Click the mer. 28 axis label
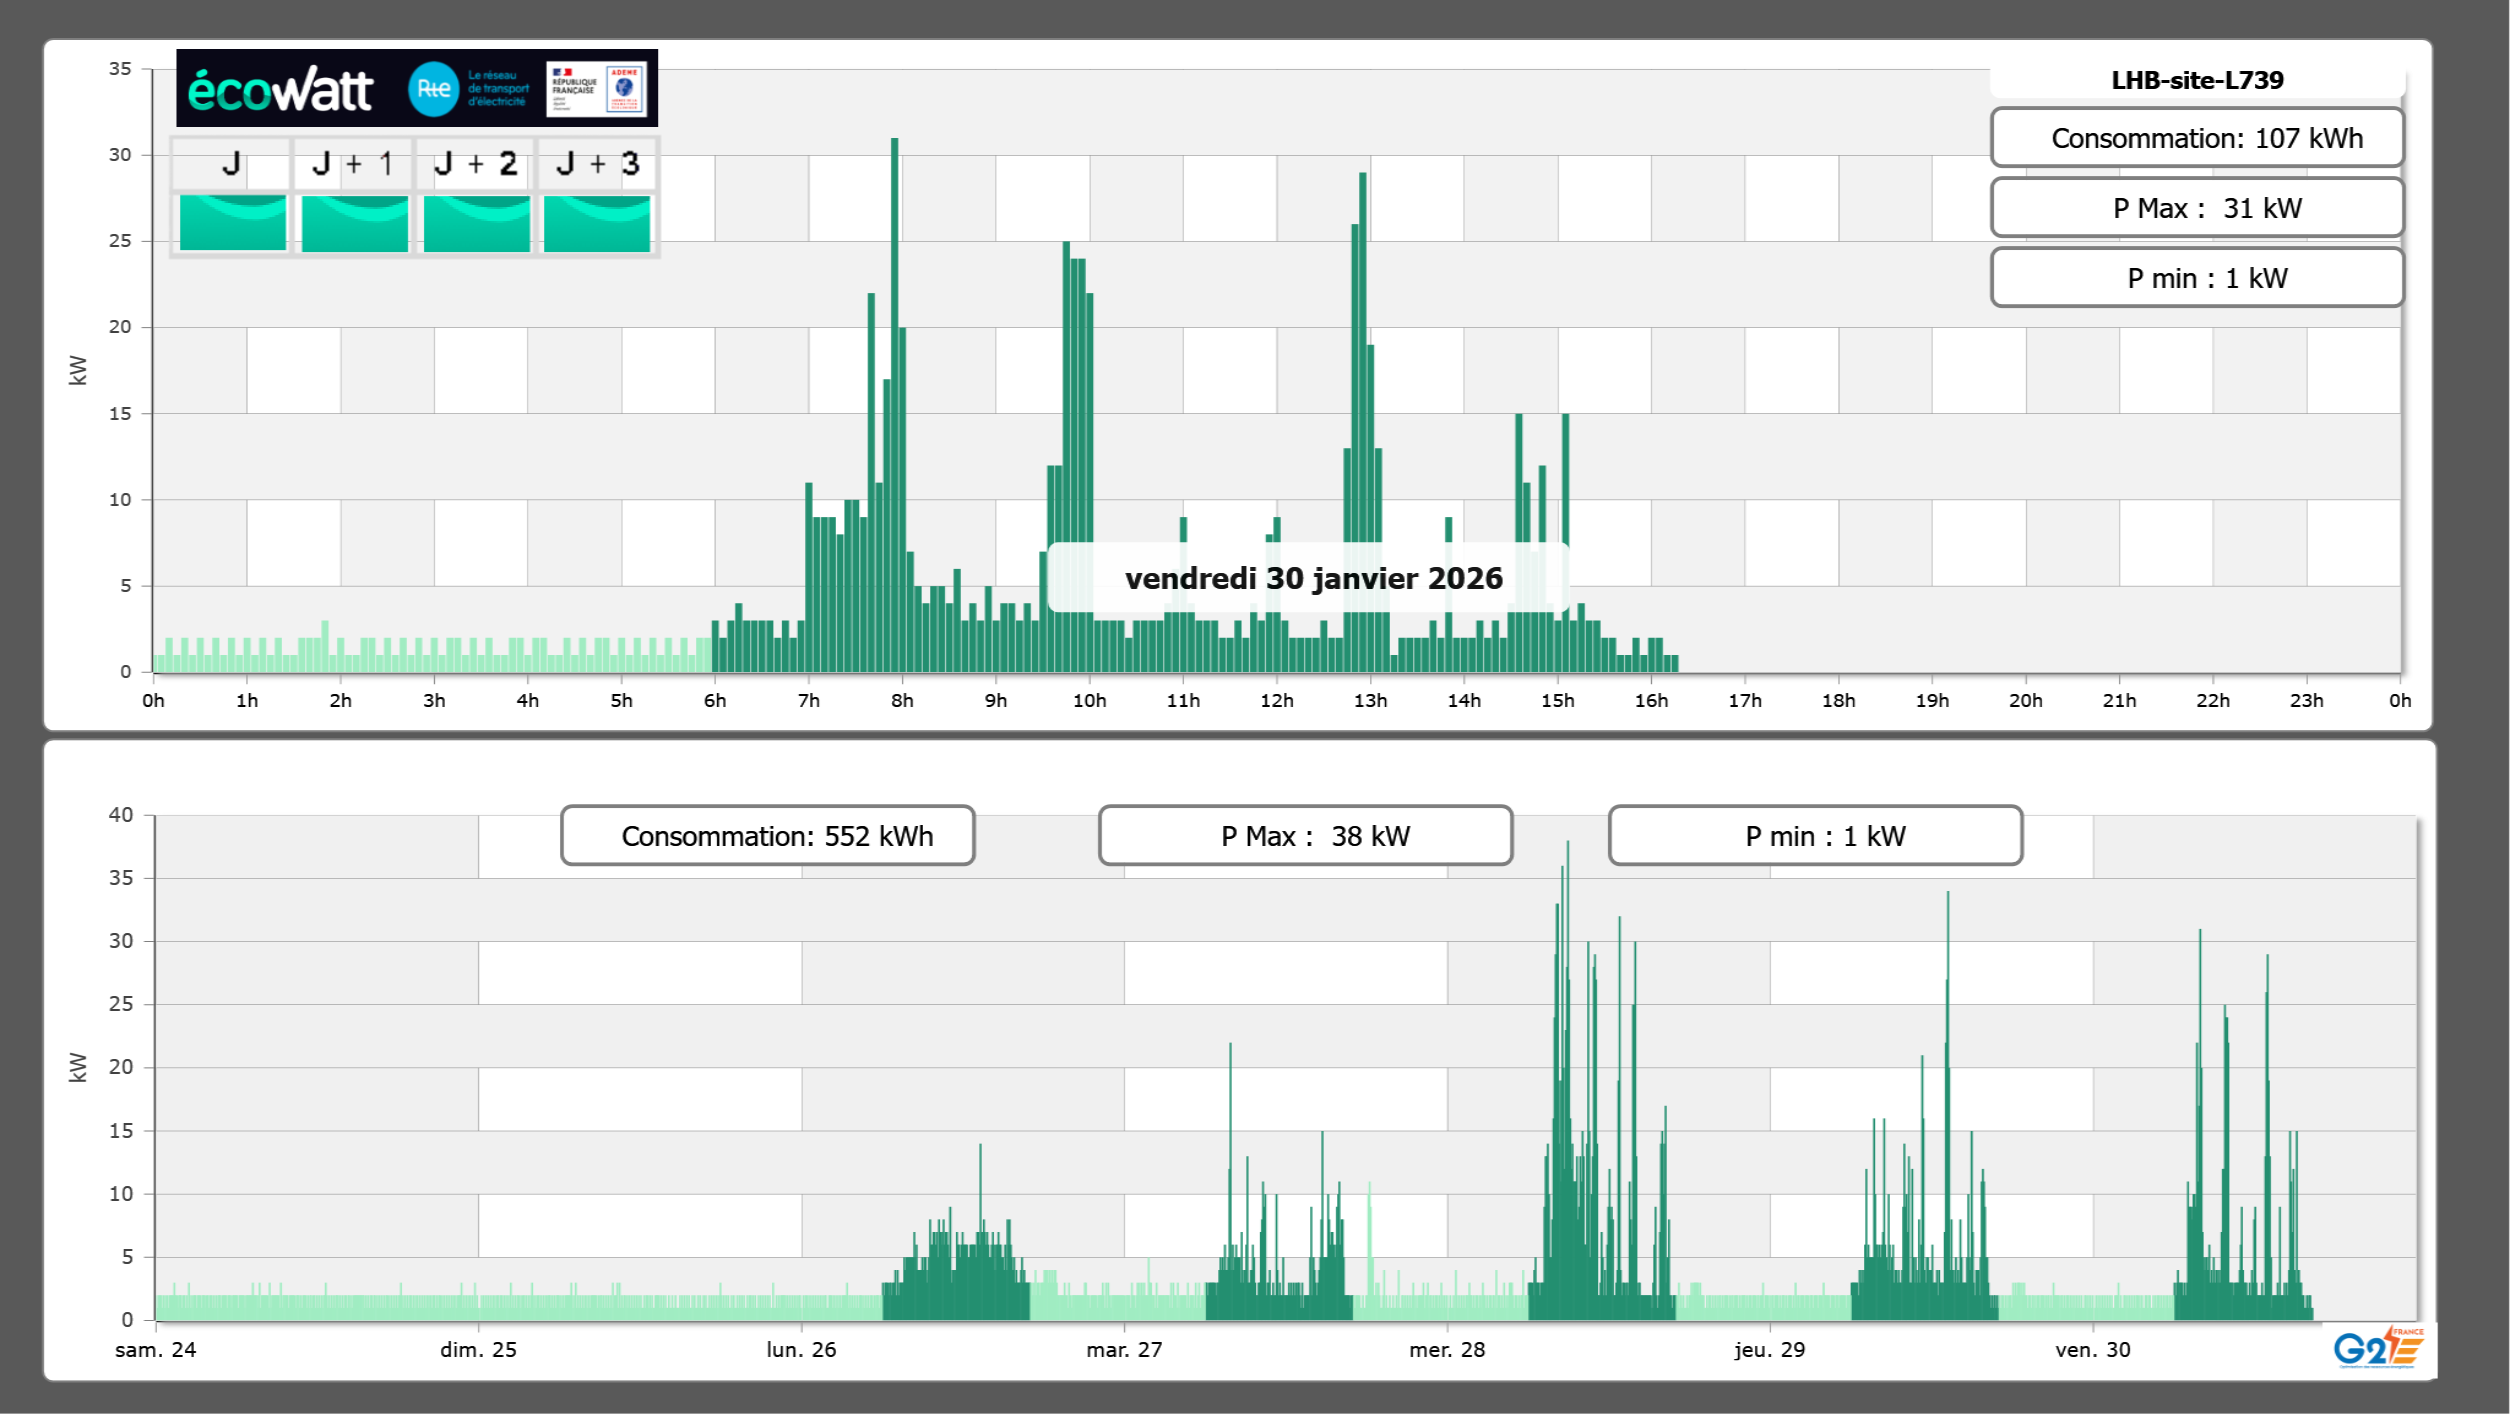The height and width of the screenshot is (1415, 2511). pos(1446,1349)
